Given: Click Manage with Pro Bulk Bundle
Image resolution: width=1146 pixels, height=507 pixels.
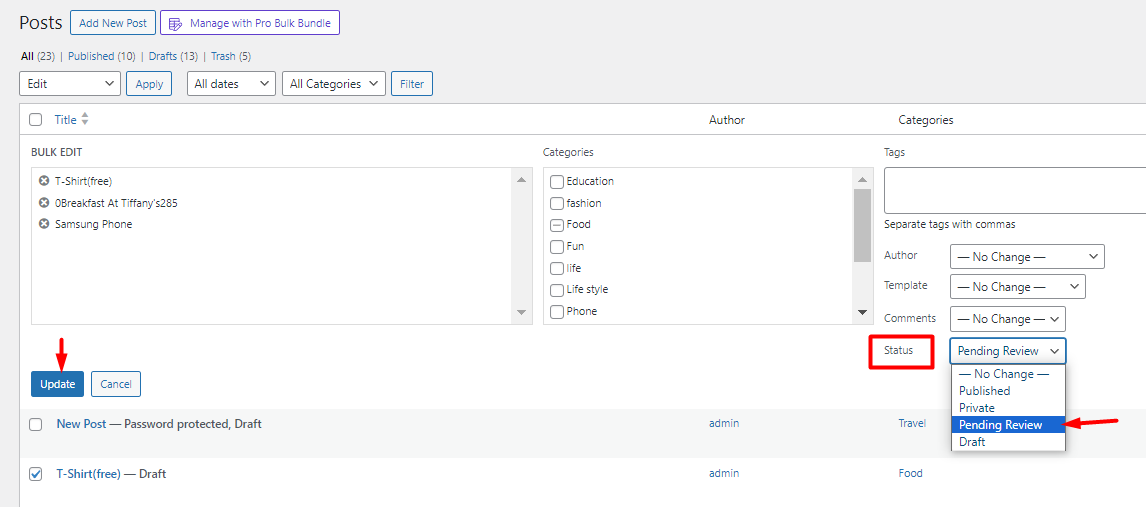Looking at the screenshot, I should tap(250, 22).
